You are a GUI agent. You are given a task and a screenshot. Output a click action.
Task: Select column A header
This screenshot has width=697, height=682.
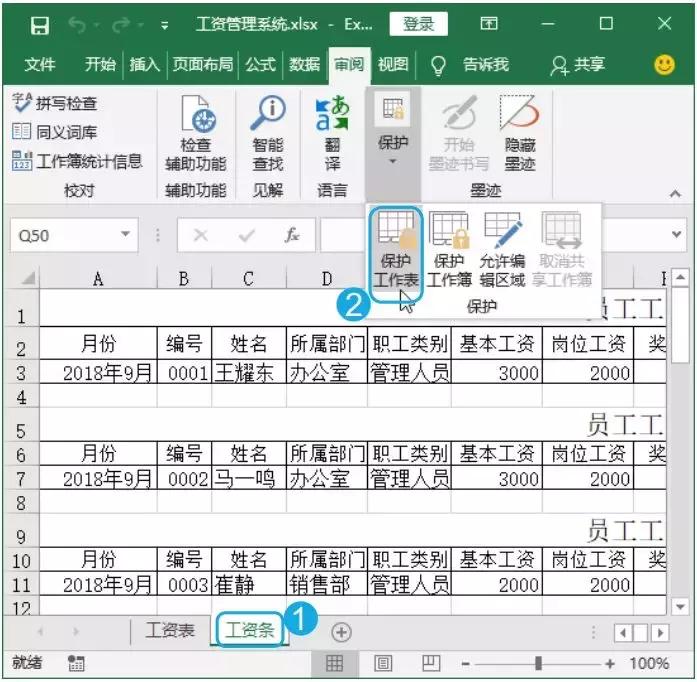point(98,279)
